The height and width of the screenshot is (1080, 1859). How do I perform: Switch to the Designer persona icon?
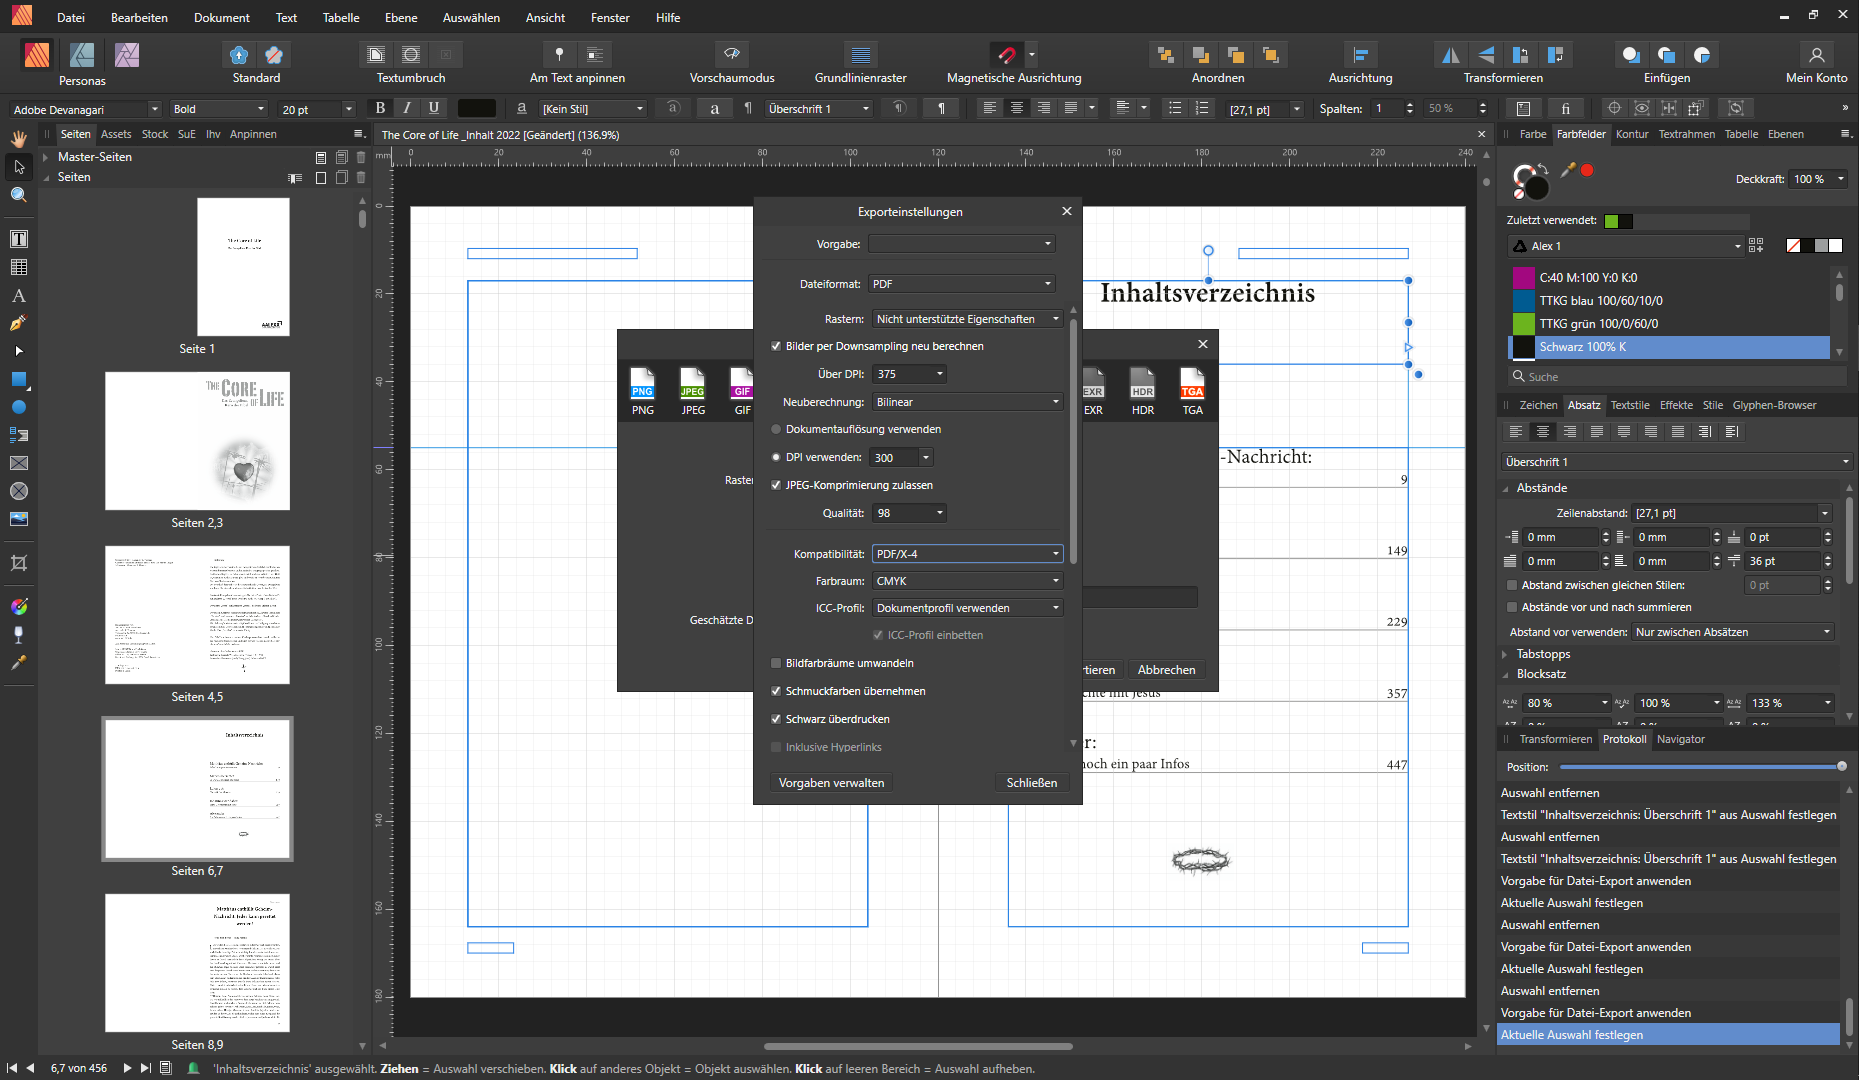(82, 54)
